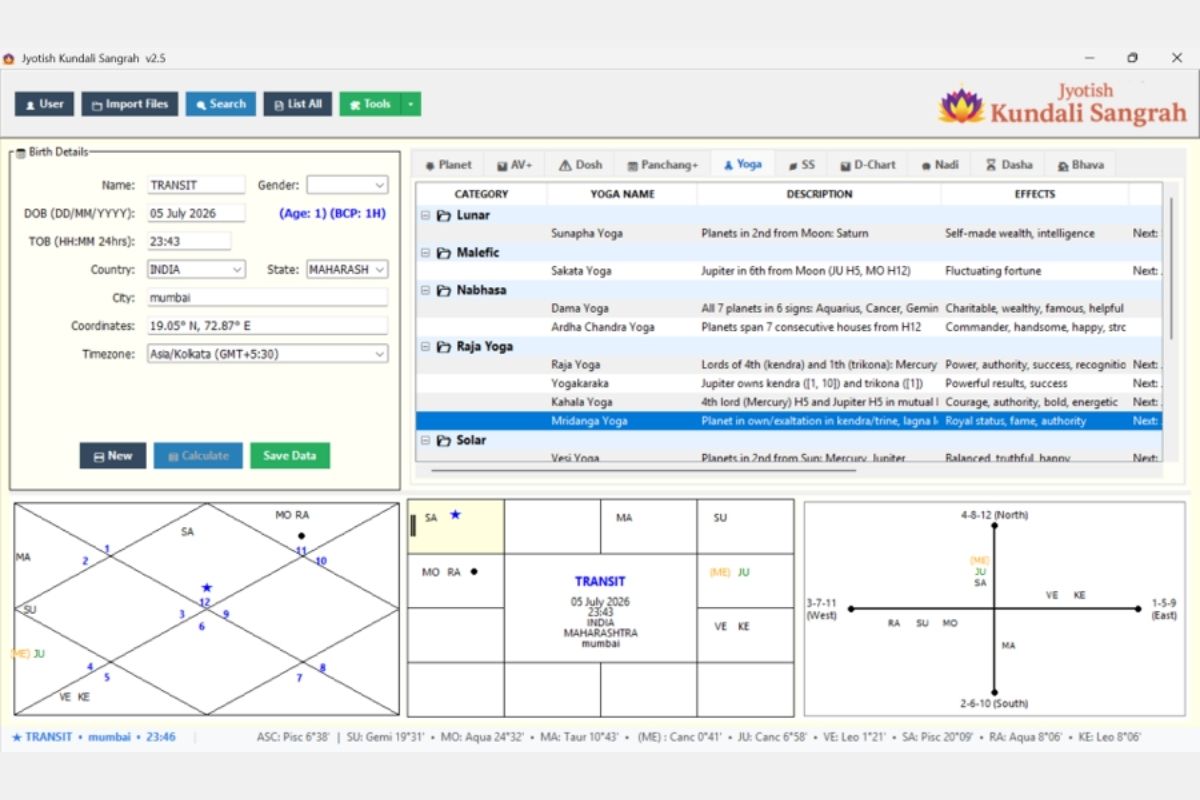Click the TRANSIT title in center chart
The height and width of the screenshot is (800, 1200).
point(600,581)
